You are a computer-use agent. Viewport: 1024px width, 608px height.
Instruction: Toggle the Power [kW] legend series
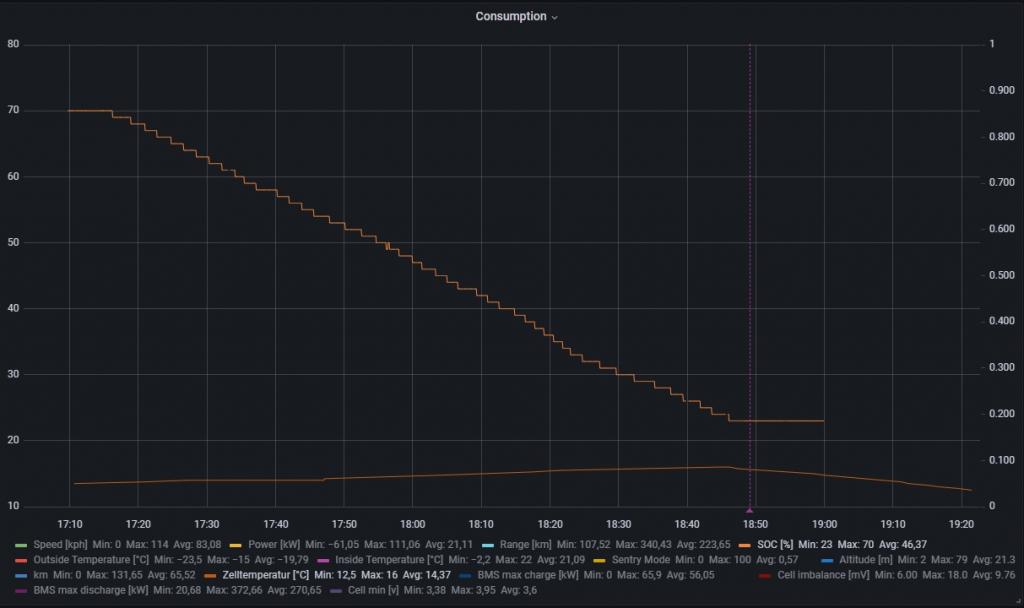point(274,544)
